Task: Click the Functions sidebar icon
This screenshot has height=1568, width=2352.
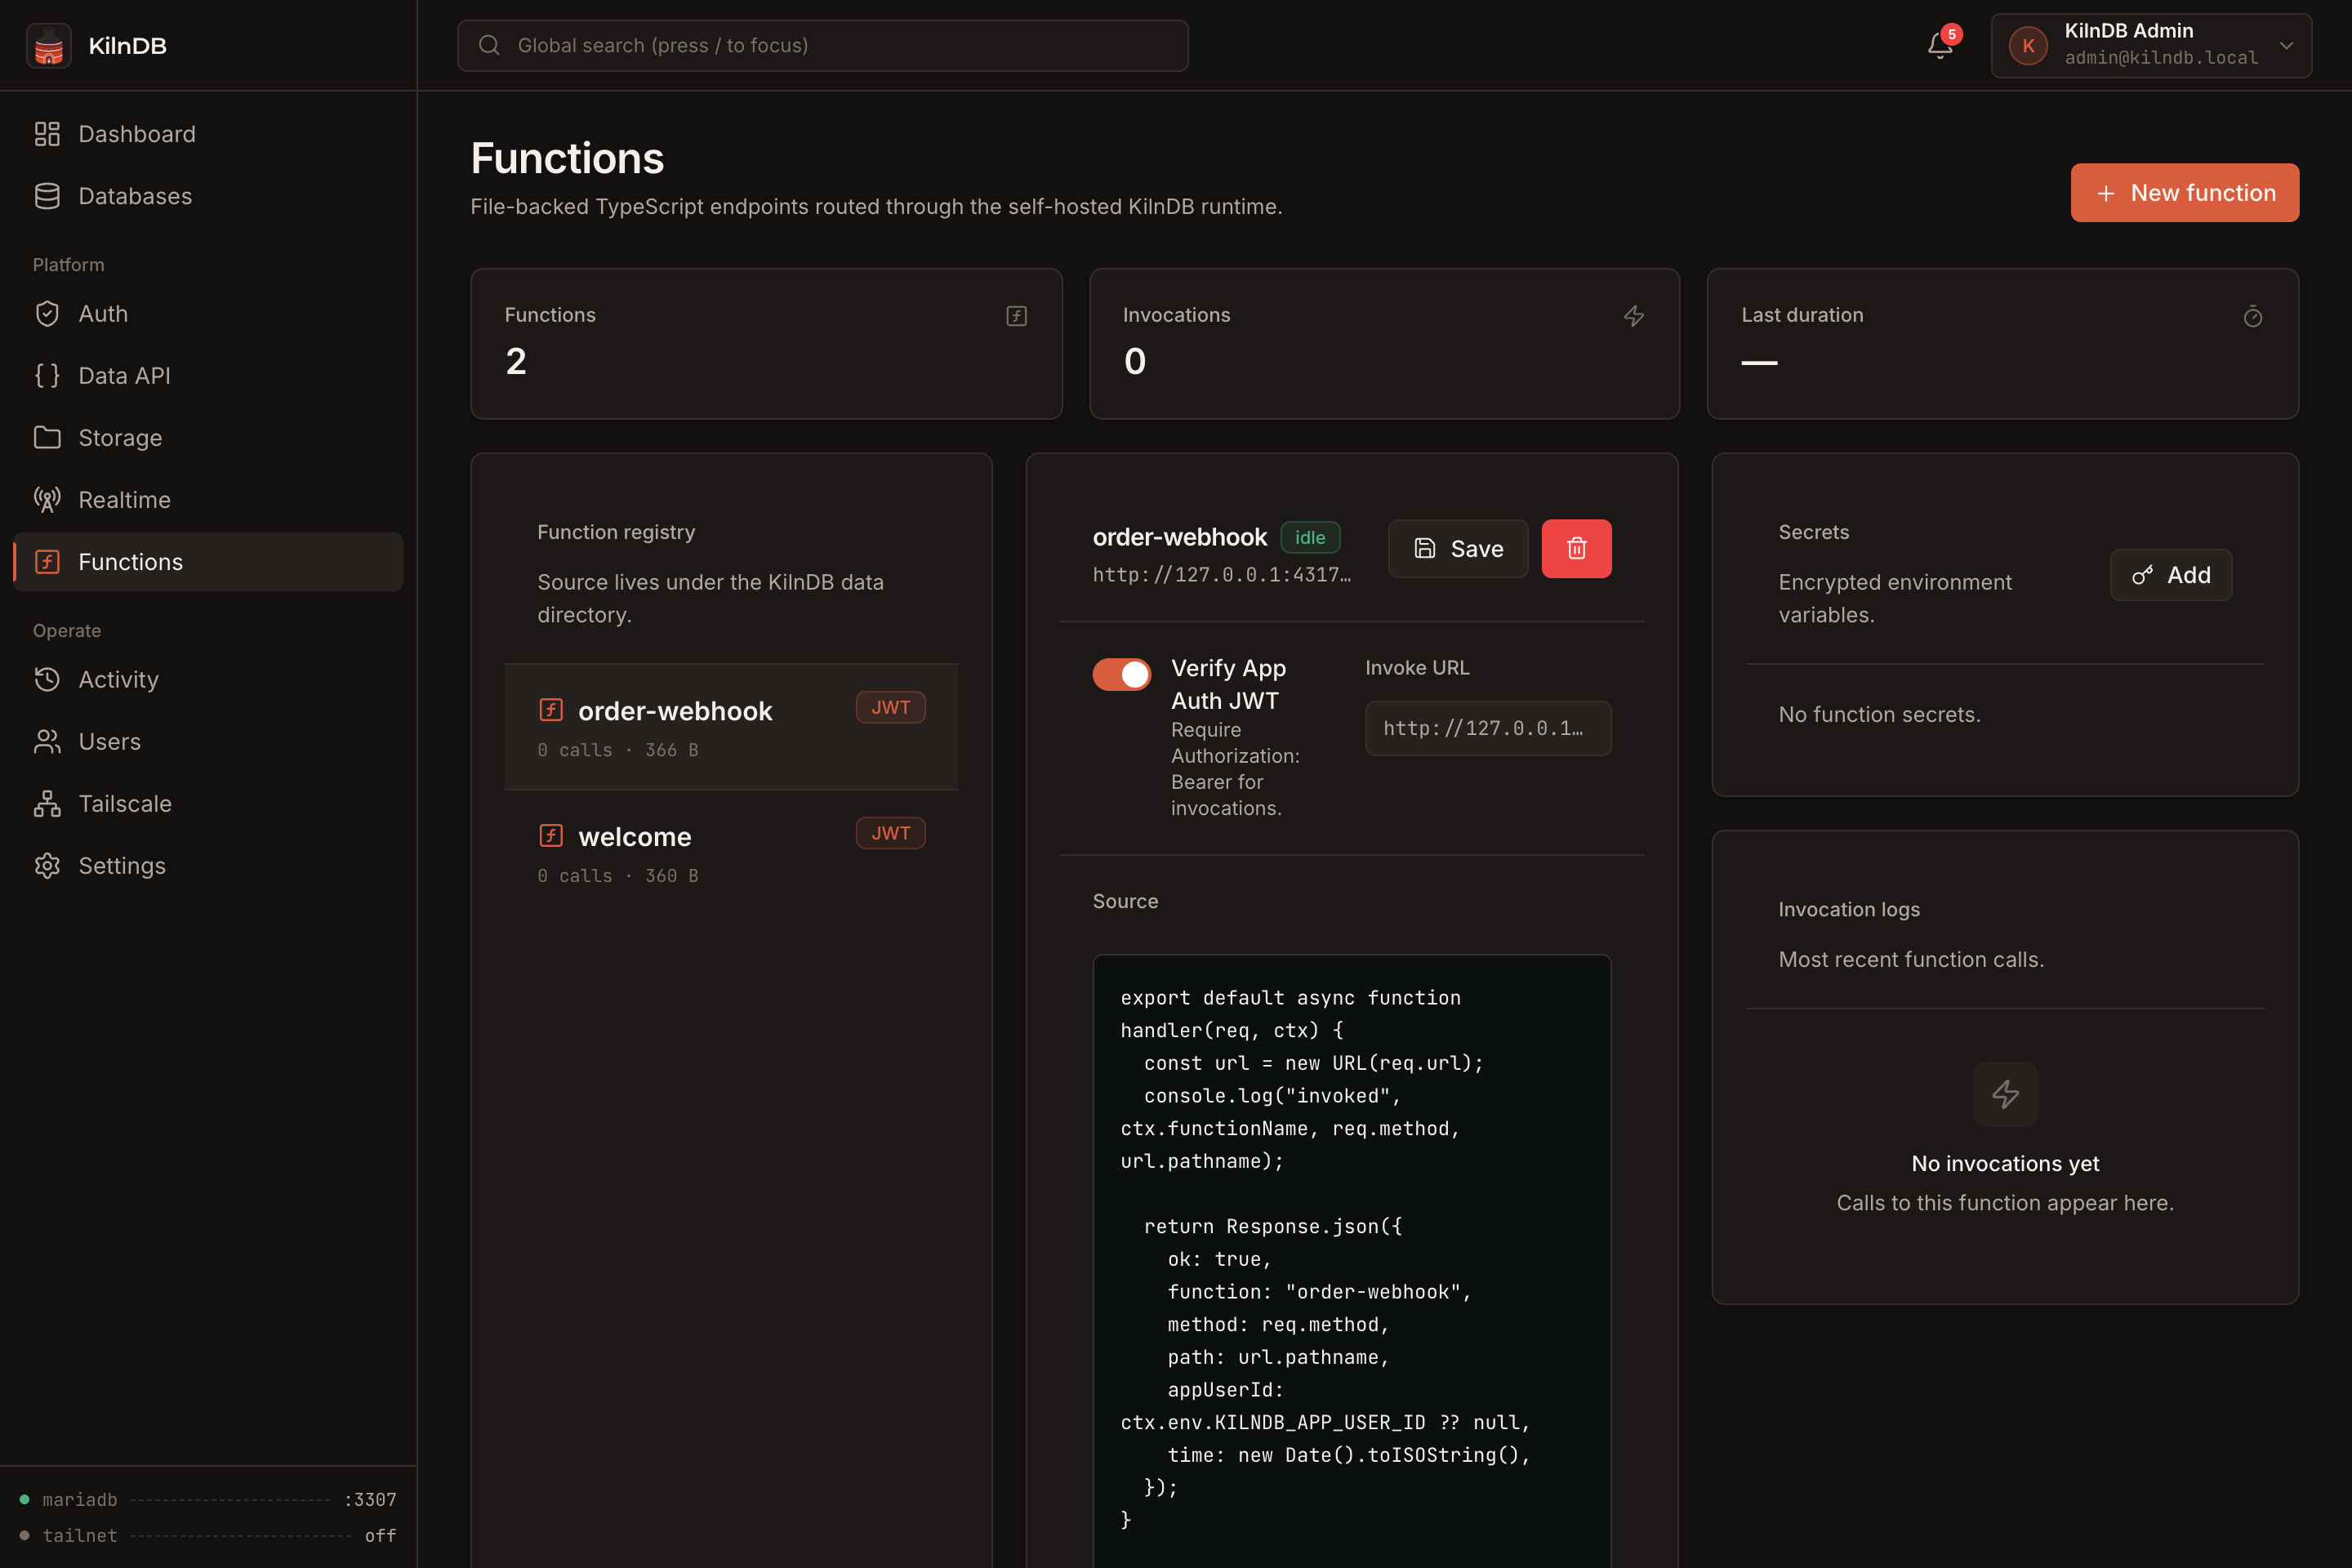Action: 47,562
